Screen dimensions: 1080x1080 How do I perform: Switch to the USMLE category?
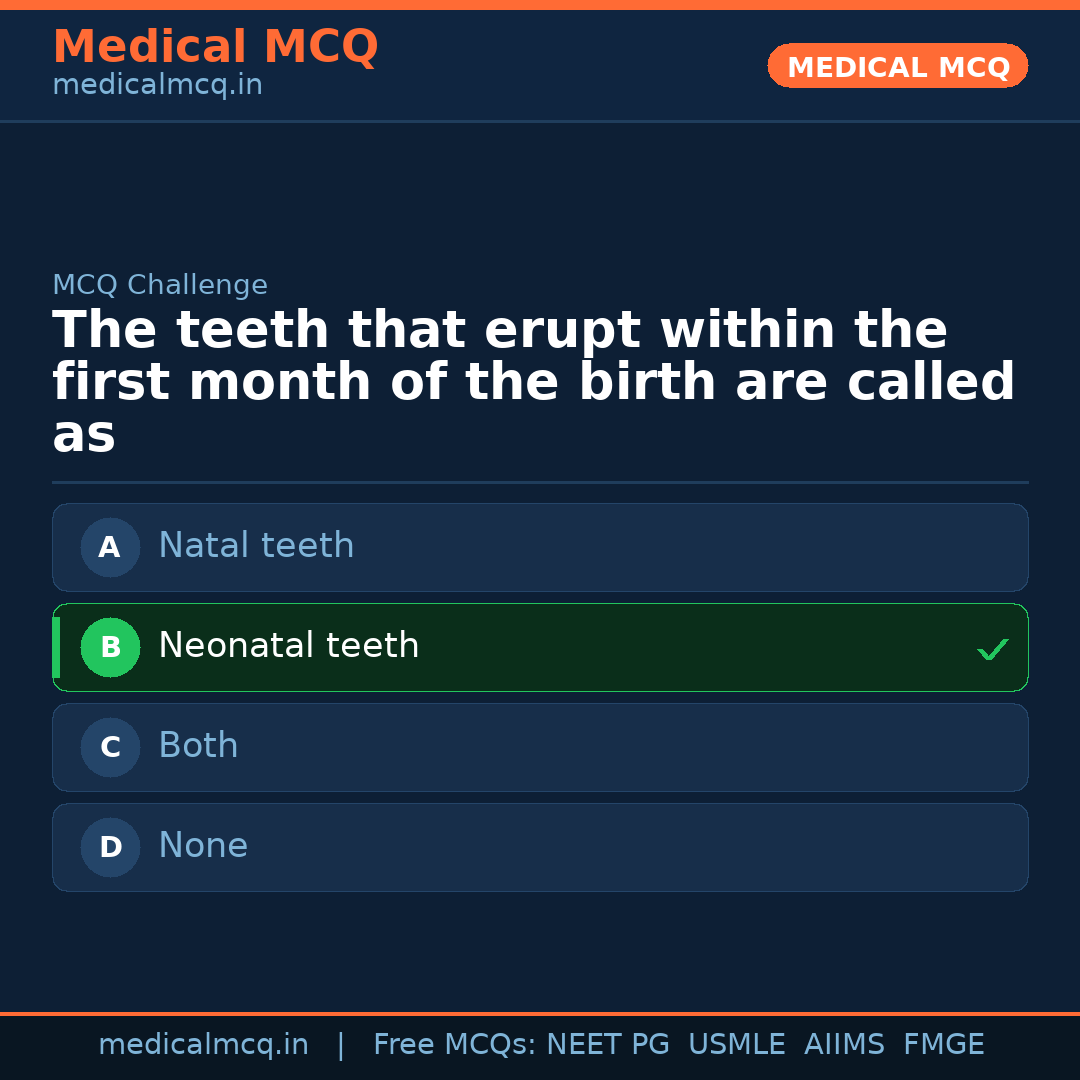(x=737, y=1044)
